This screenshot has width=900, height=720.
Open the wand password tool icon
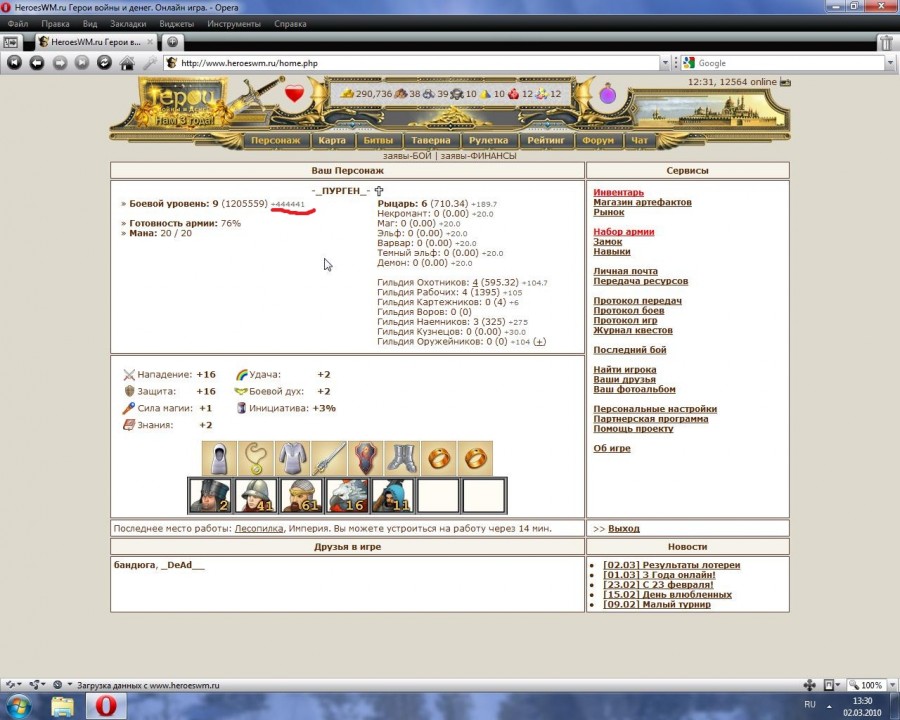click(x=150, y=63)
